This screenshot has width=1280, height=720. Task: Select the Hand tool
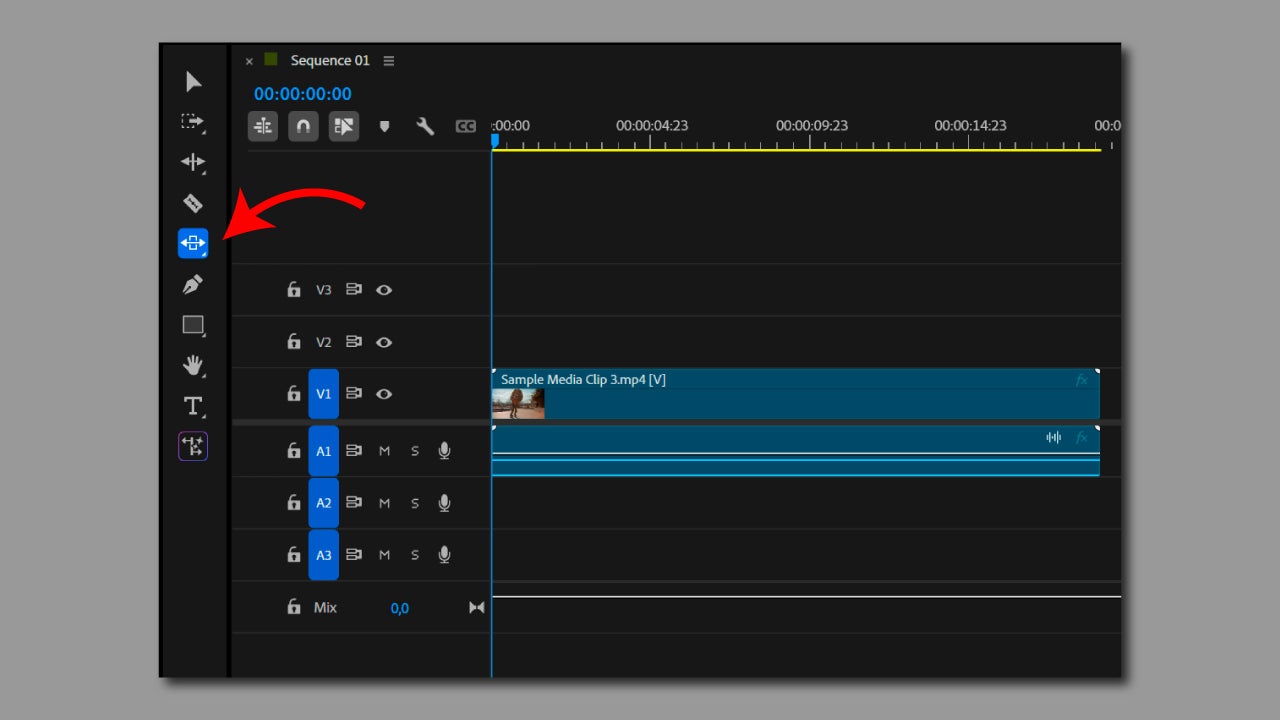pyautogui.click(x=193, y=365)
